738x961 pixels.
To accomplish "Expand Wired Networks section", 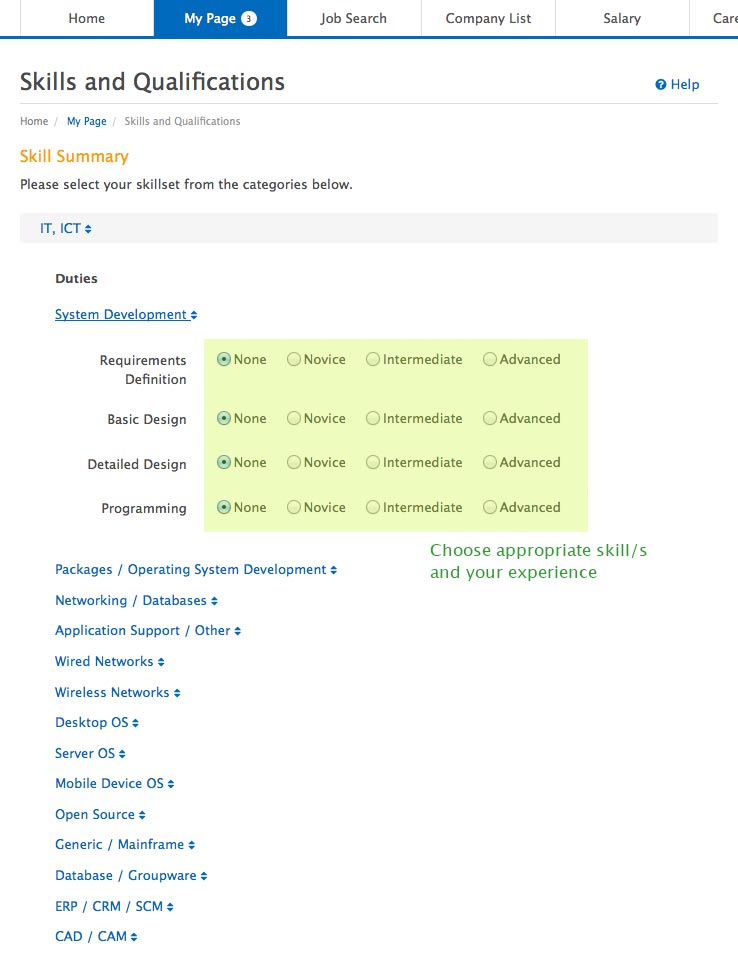I will 110,661.
